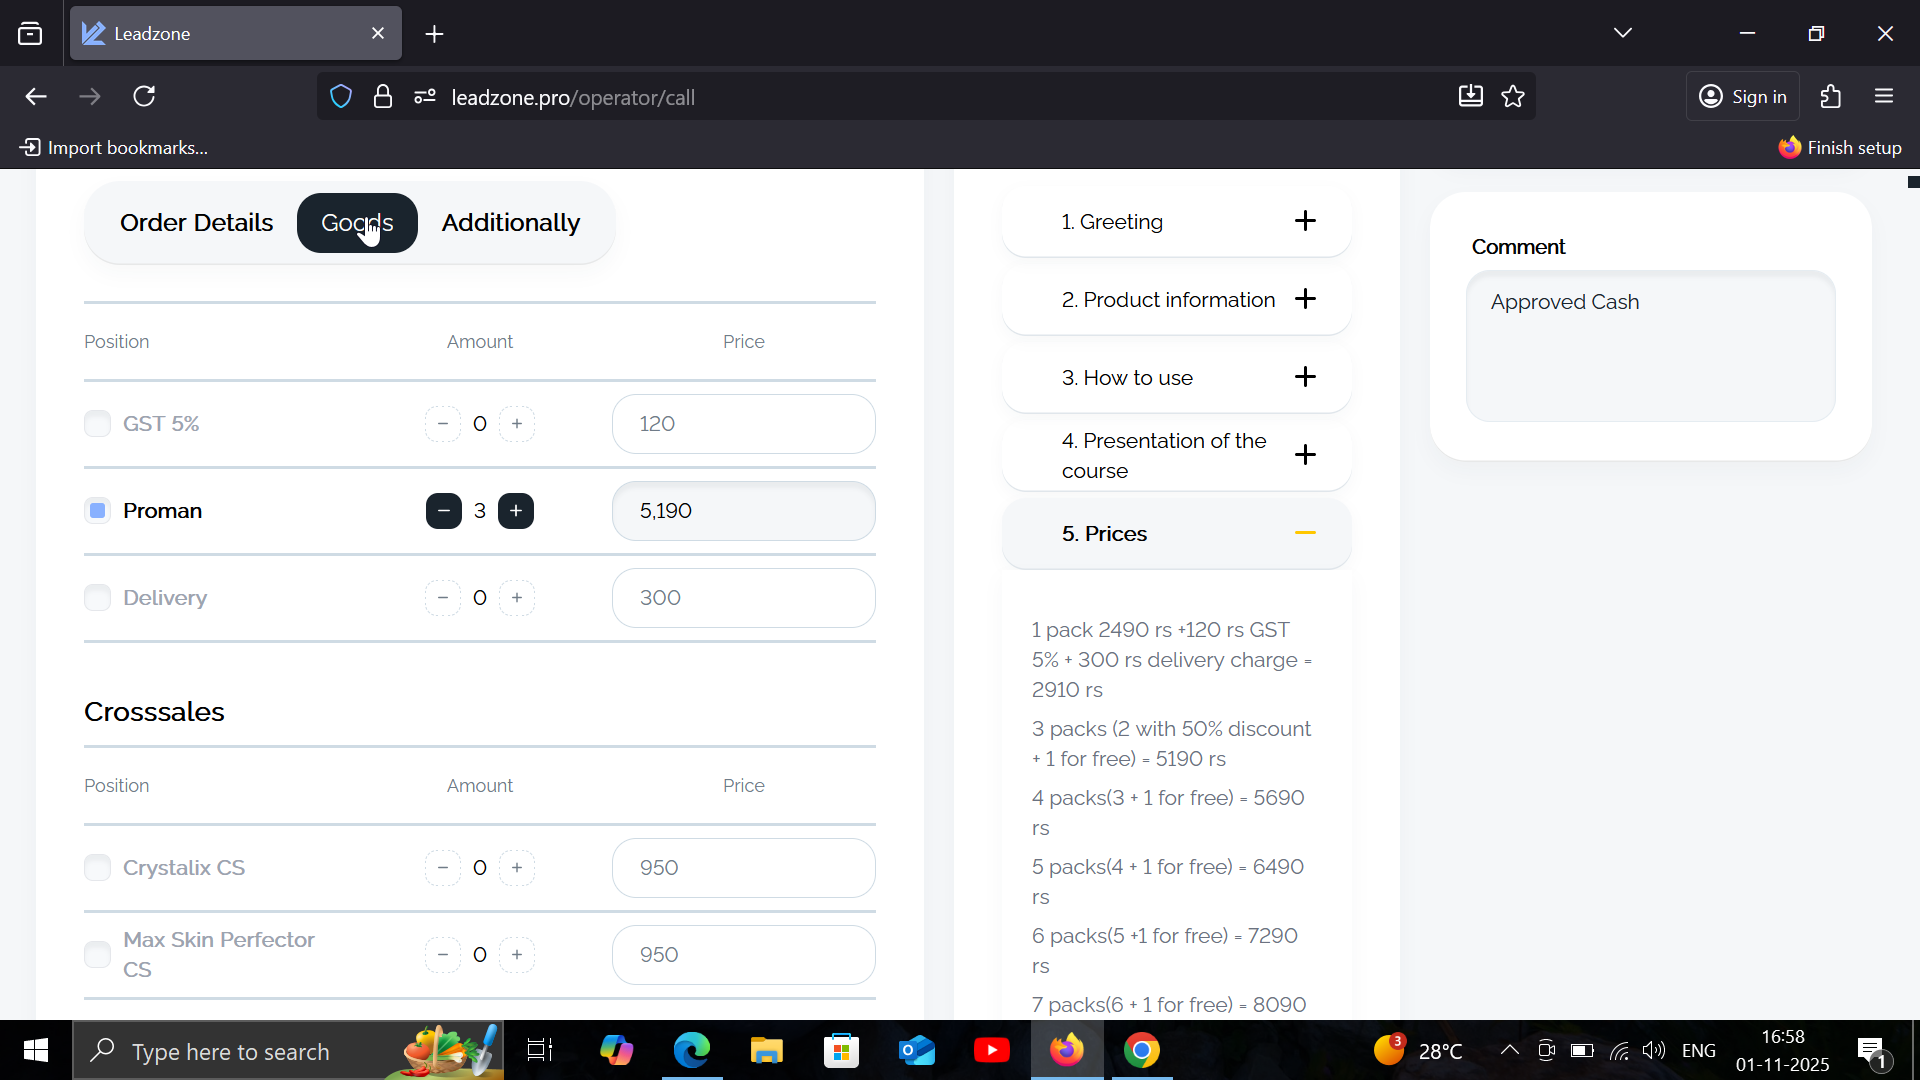Decrease Proman quantity with minus button
The width and height of the screenshot is (1920, 1080).
point(443,511)
